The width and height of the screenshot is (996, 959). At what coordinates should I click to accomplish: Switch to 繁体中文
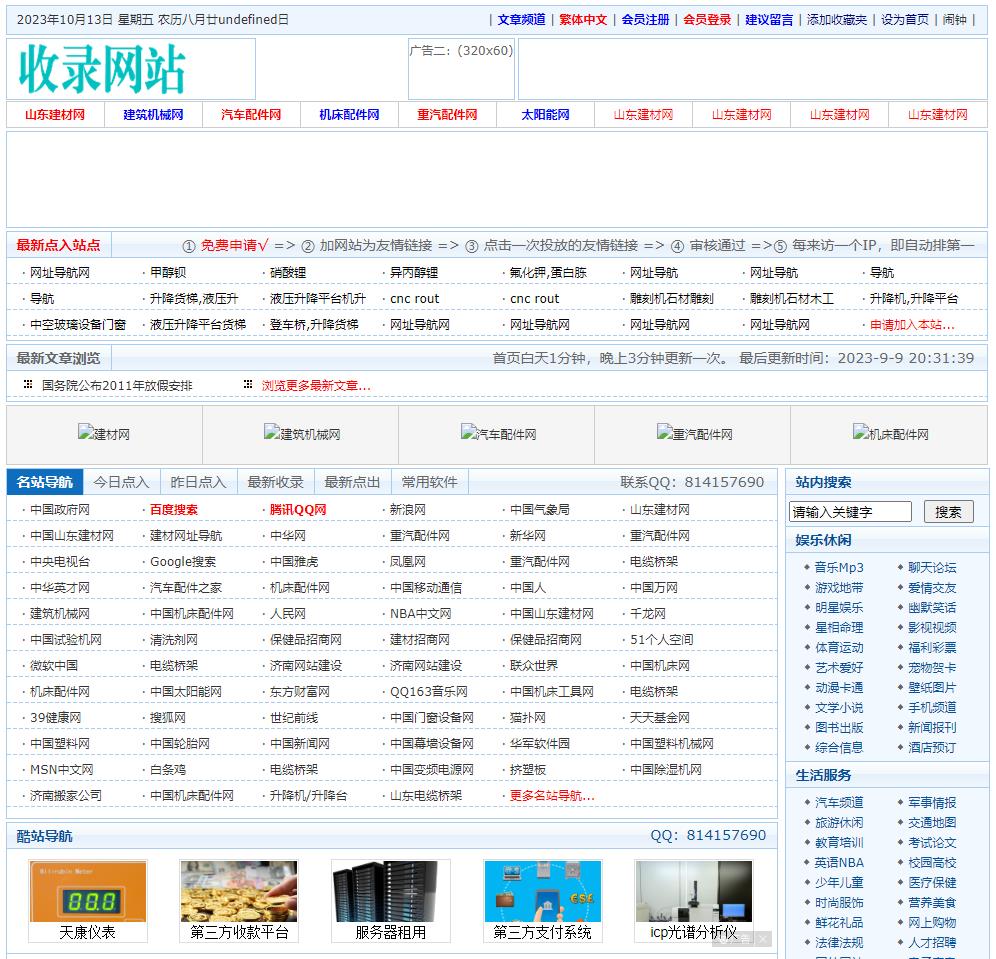(x=583, y=20)
